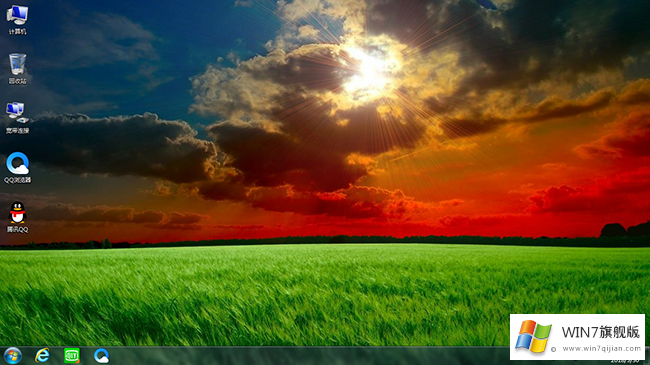
Task: Click the 宽带连接 text label
Action: pyautogui.click(x=17, y=131)
